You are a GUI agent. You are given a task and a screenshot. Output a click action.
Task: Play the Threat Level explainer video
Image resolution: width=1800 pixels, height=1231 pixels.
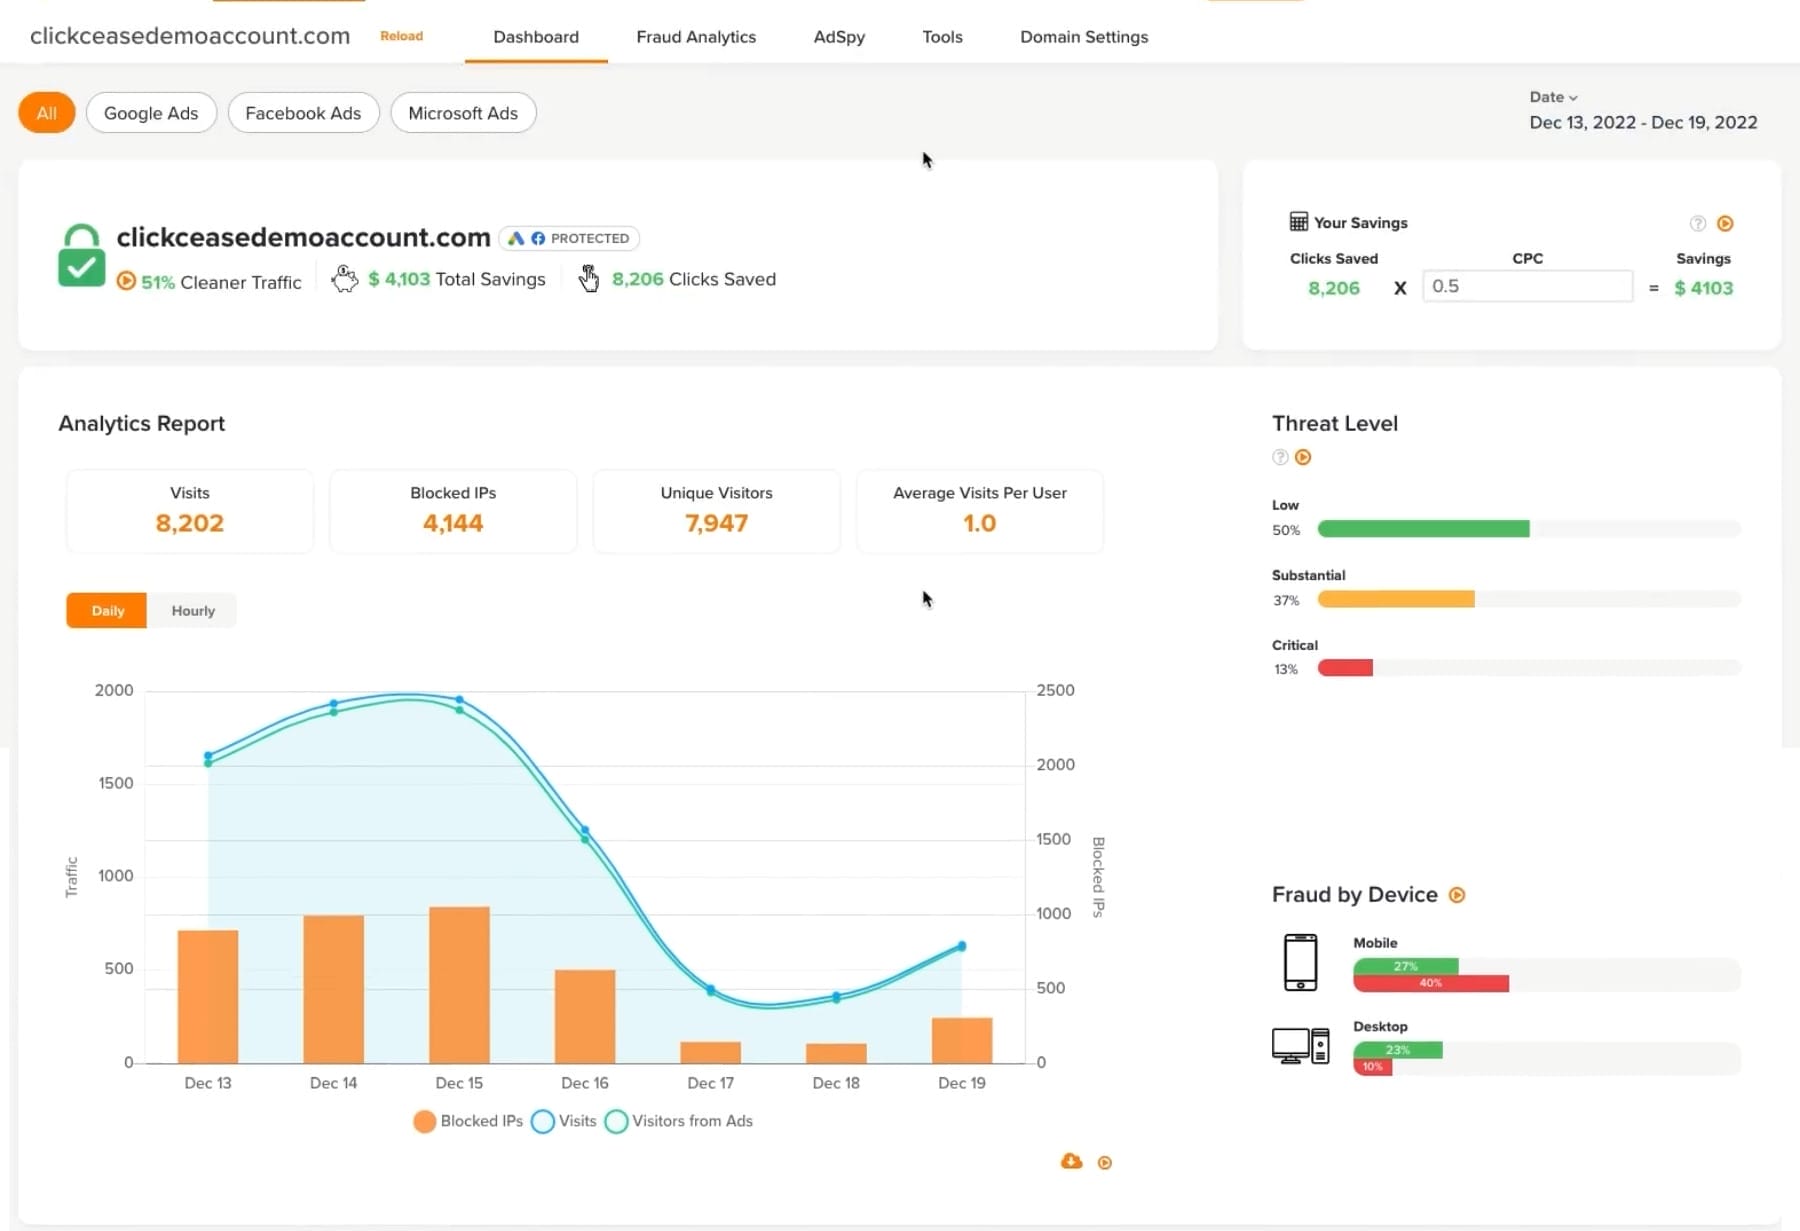pos(1304,457)
